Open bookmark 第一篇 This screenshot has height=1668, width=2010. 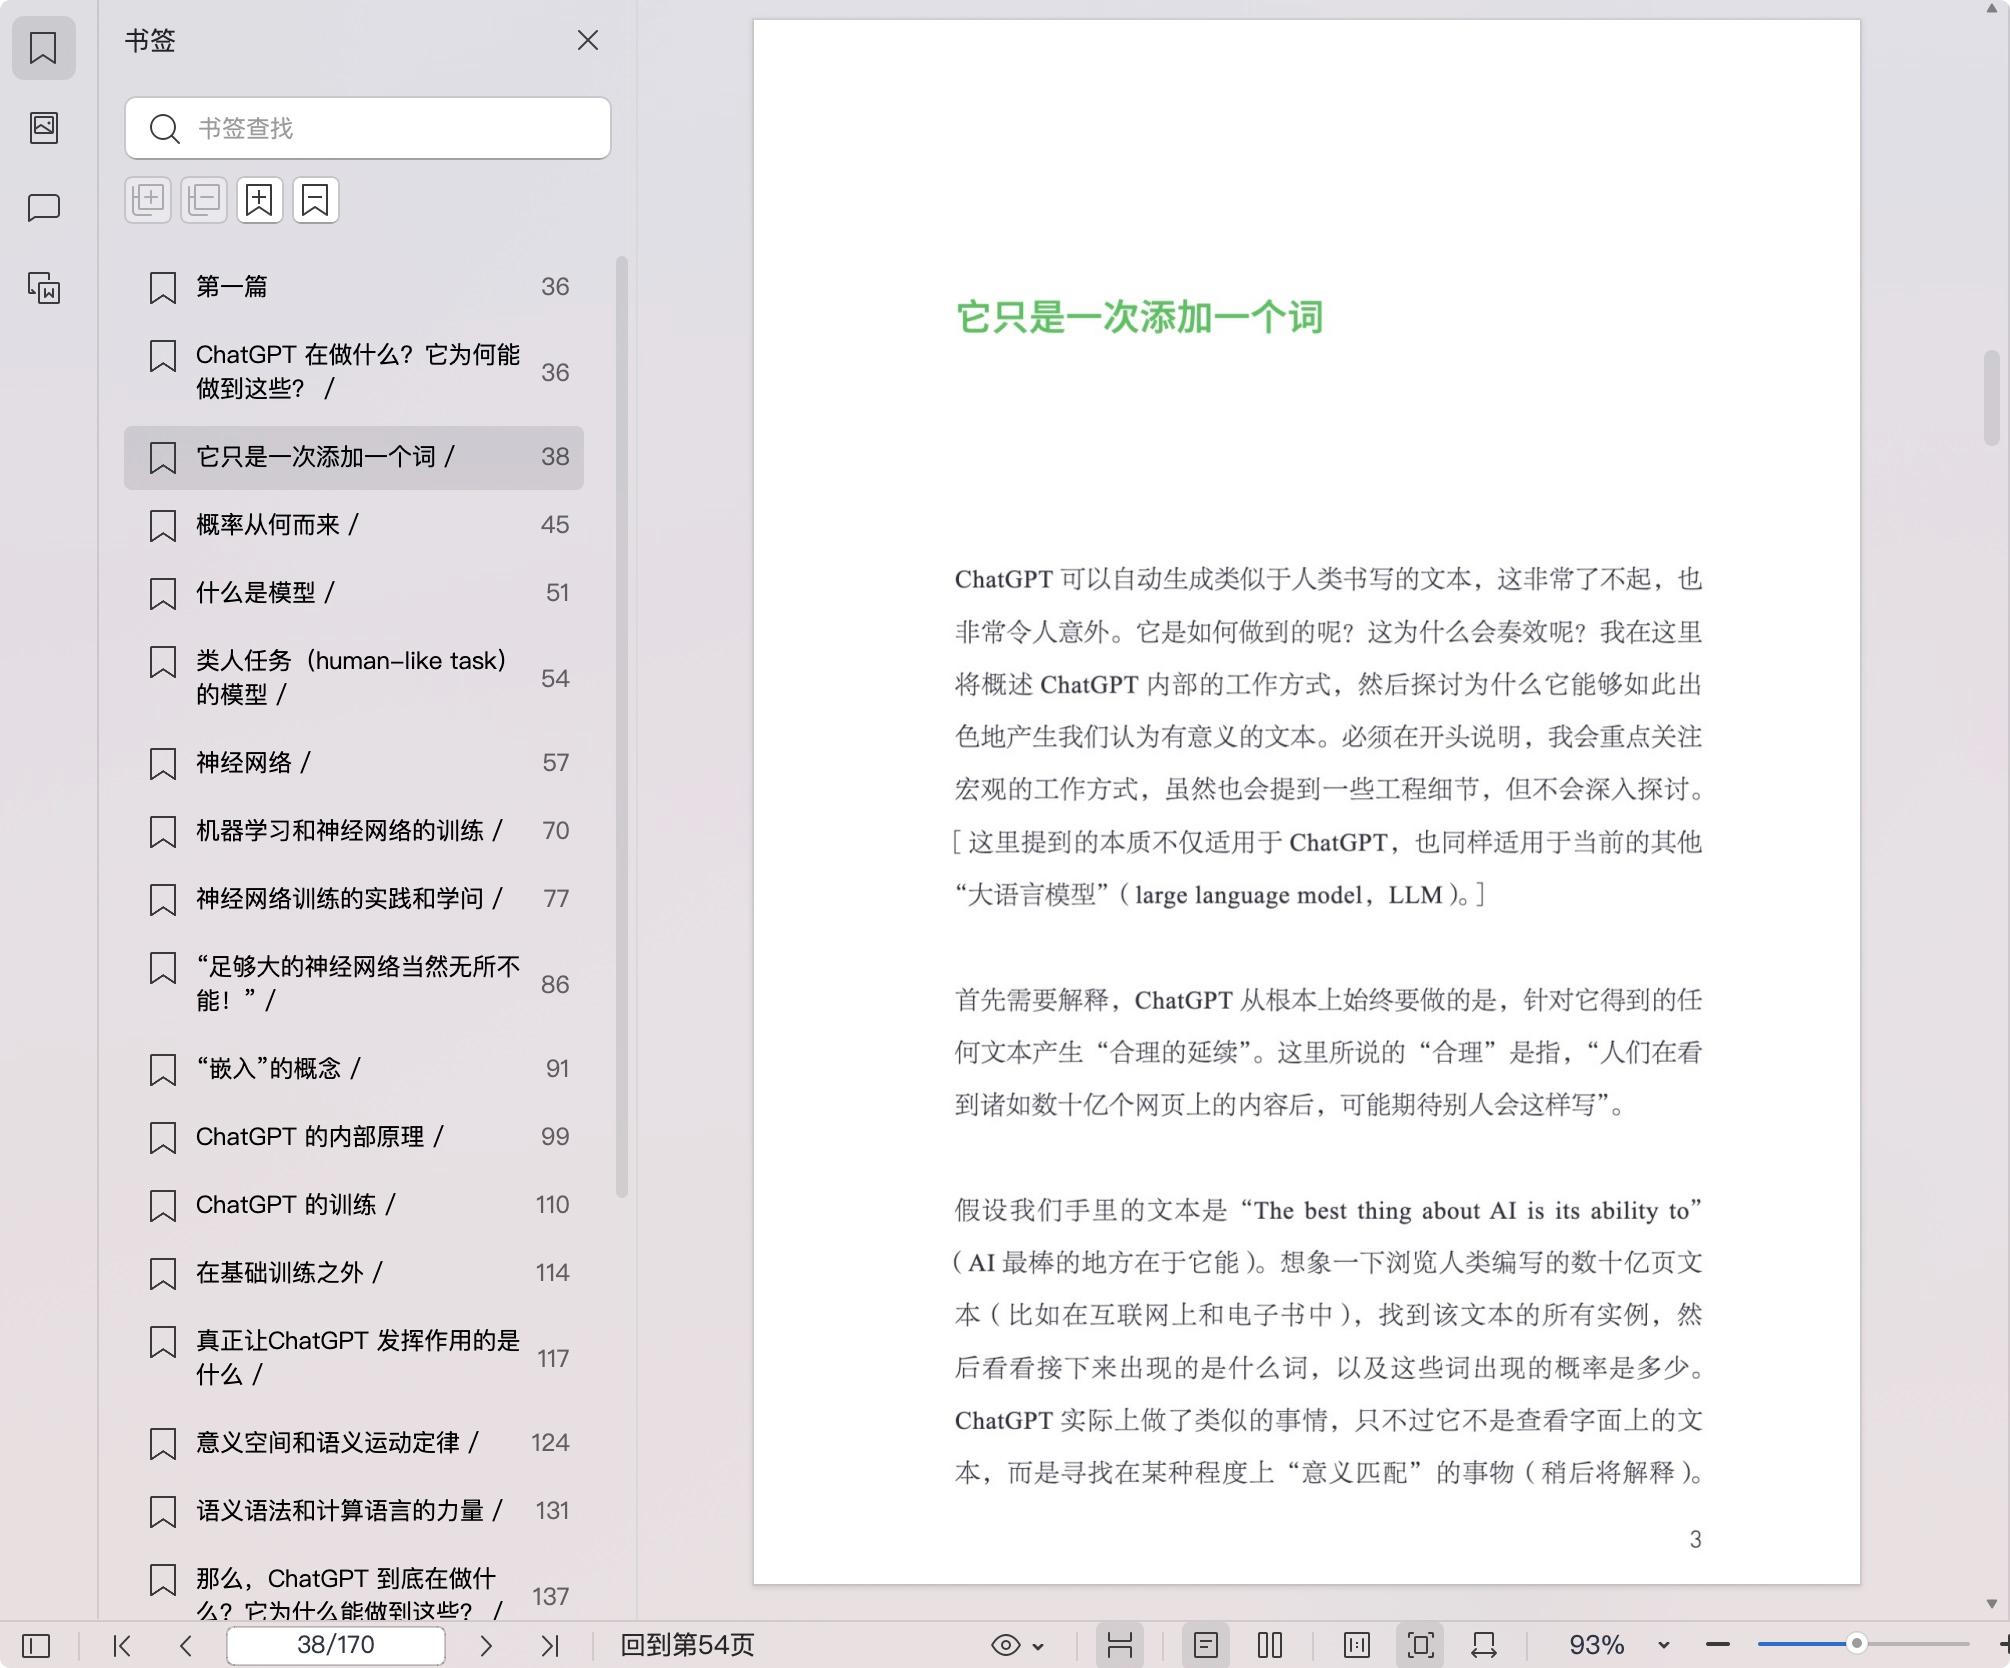pyautogui.click(x=354, y=287)
